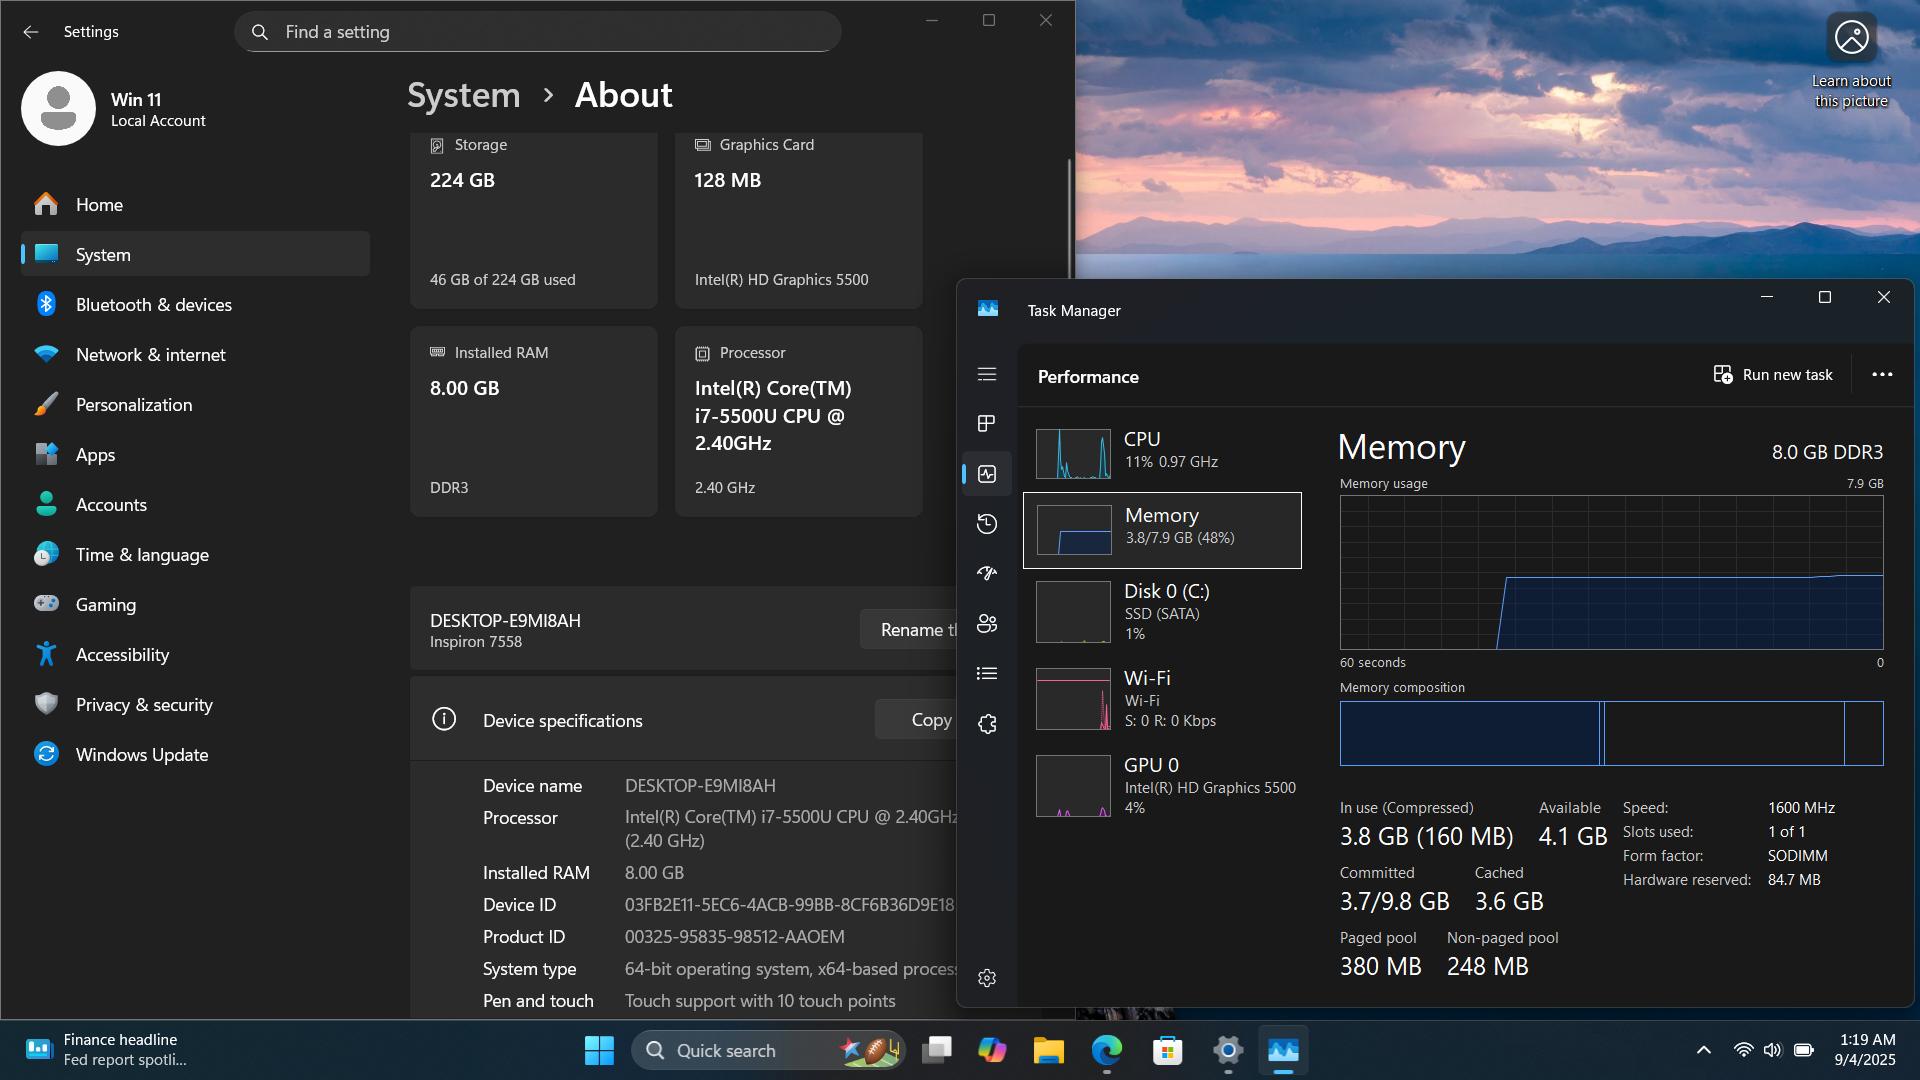Screen dimensions: 1920x1080
Task: Select CPU performance graph entry
Action: (x=1162, y=454)
